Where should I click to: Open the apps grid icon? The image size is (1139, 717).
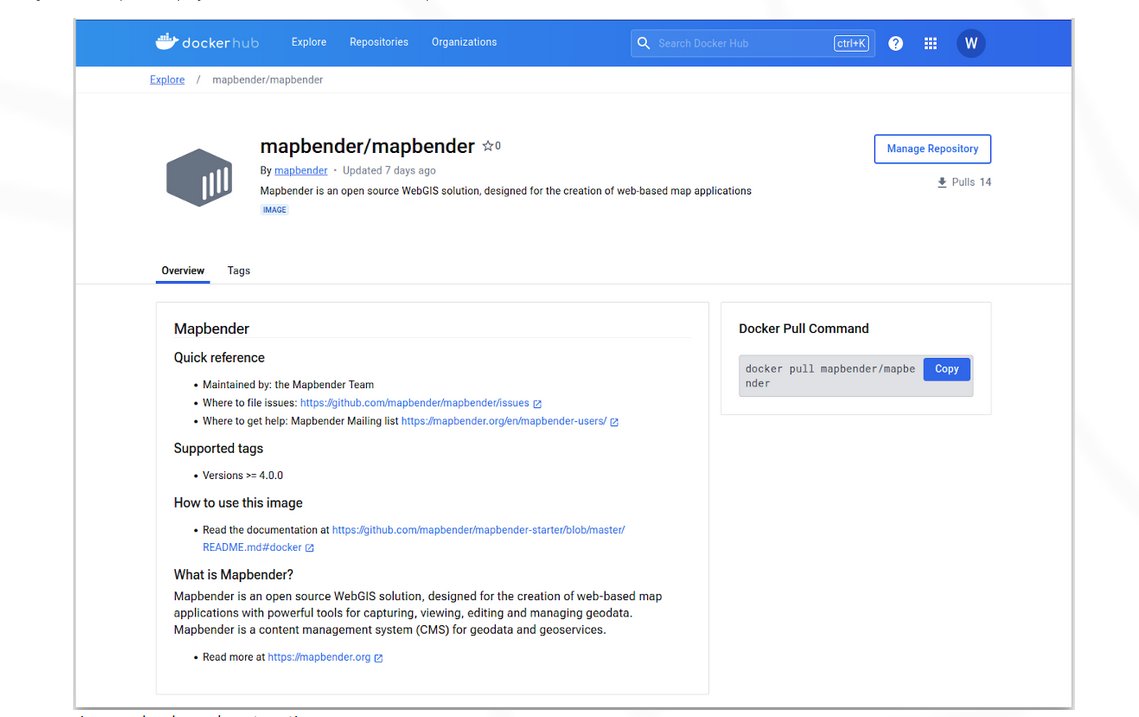[x=931, y=44]
